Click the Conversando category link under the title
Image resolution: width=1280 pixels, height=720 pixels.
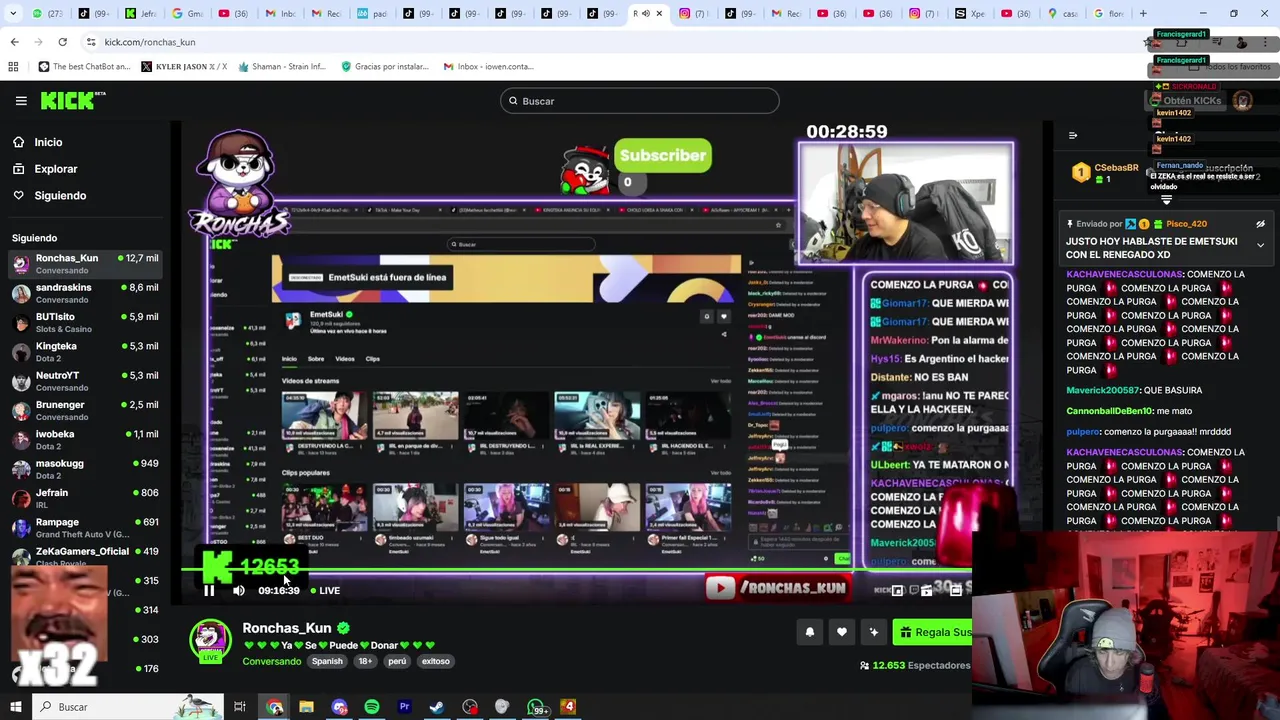click(x=271, y=661)
